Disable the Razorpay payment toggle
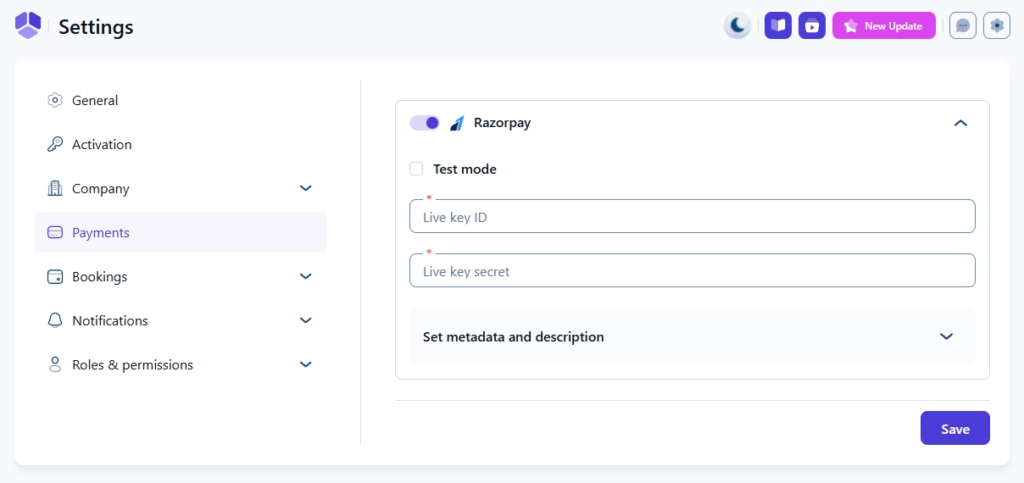The width and height of the screenshot is (1024, 483). click(425, 123)
